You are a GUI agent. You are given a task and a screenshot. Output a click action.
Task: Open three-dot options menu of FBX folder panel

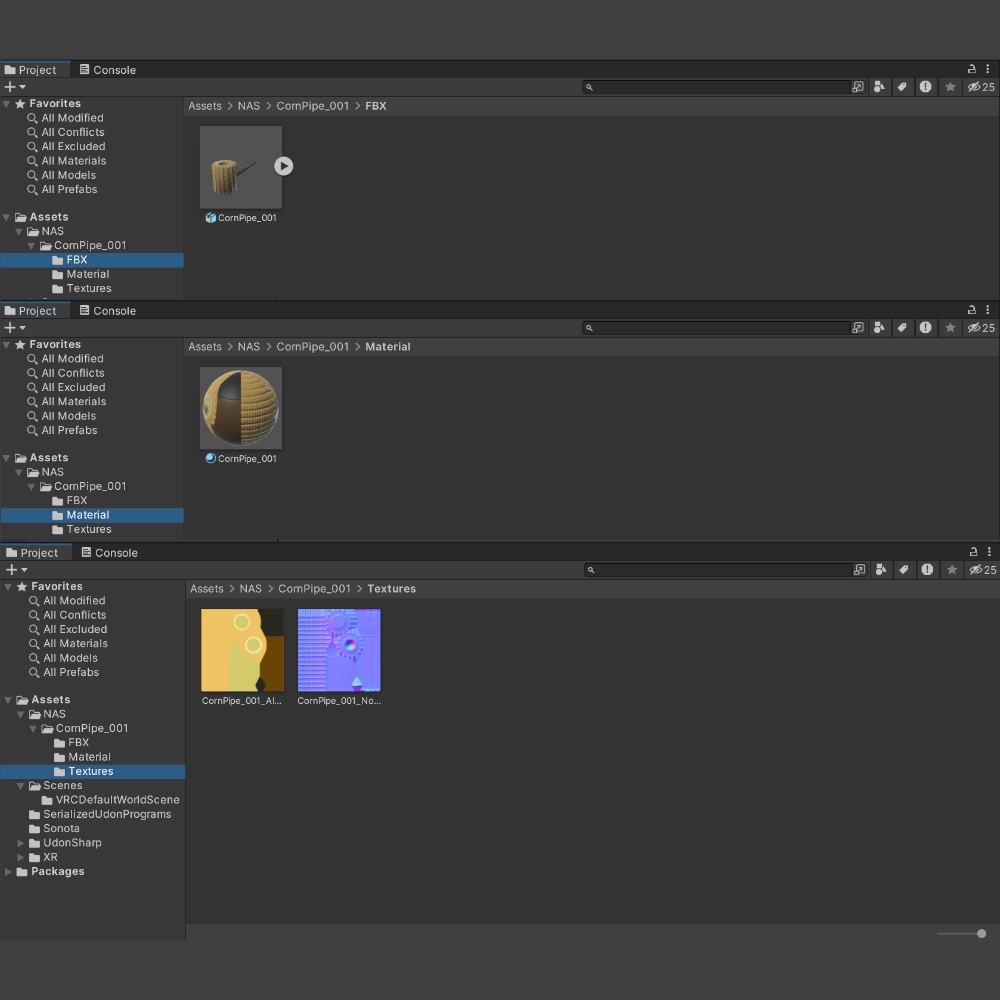(x=988, y=69)
